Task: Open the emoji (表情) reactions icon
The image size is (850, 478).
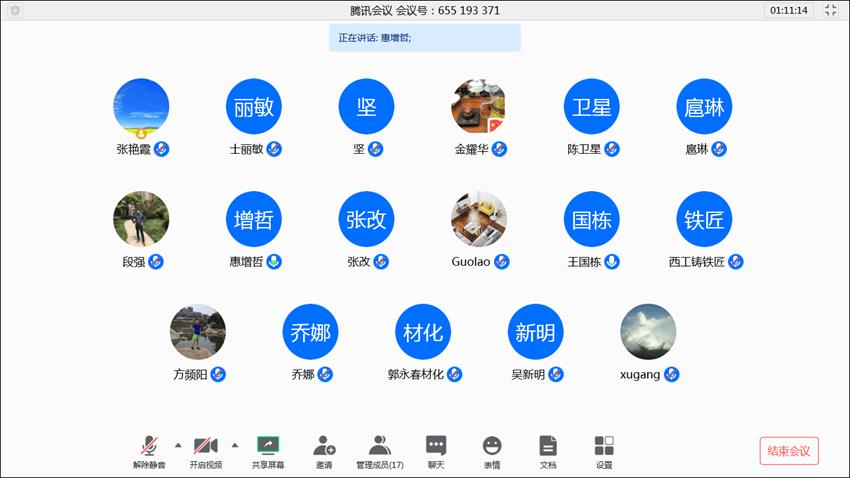Action: 492,446
